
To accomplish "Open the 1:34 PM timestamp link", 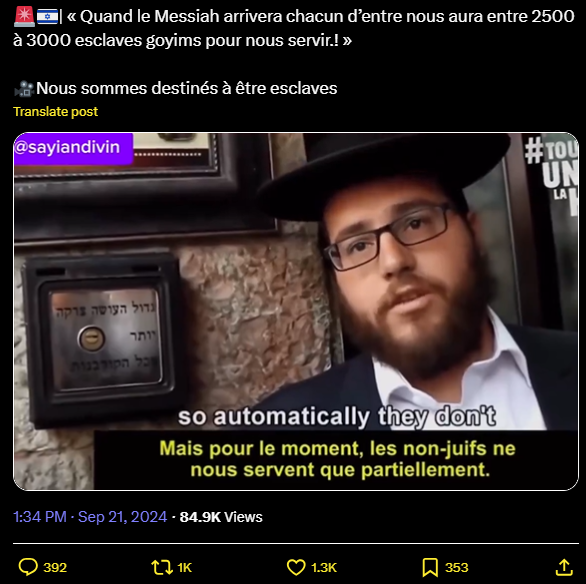I will (x=40, y=517).
